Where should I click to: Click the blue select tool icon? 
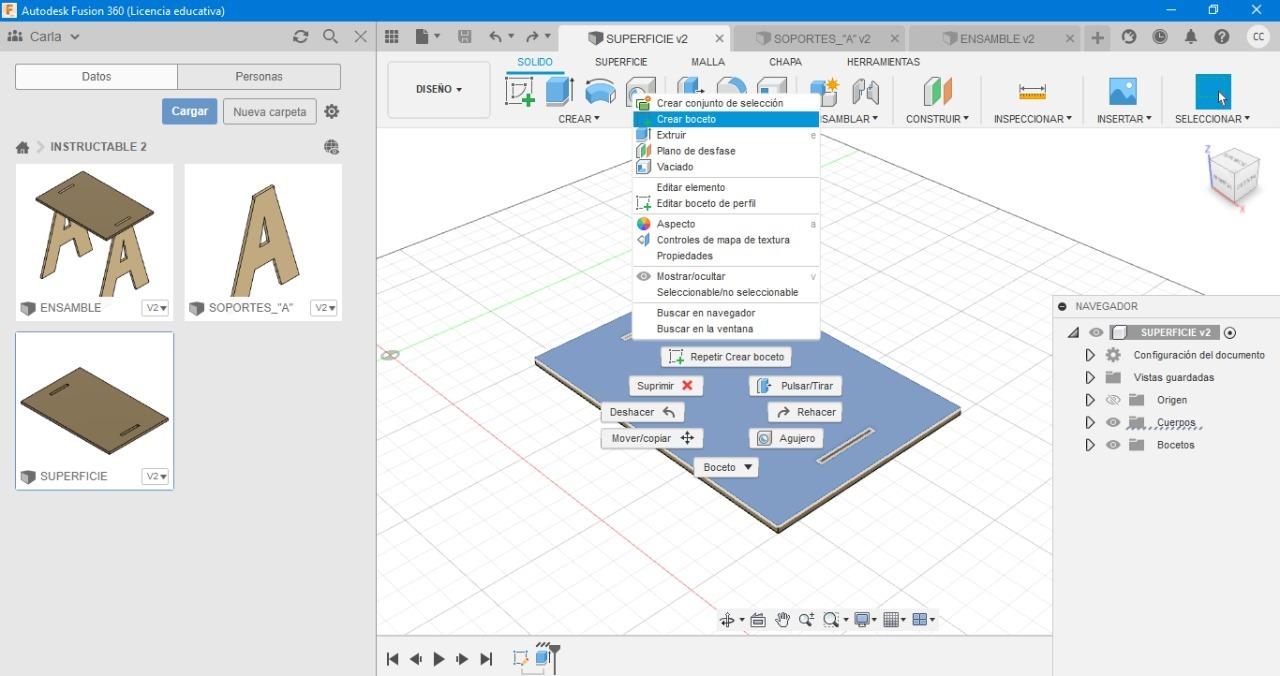coord(1213,91)
